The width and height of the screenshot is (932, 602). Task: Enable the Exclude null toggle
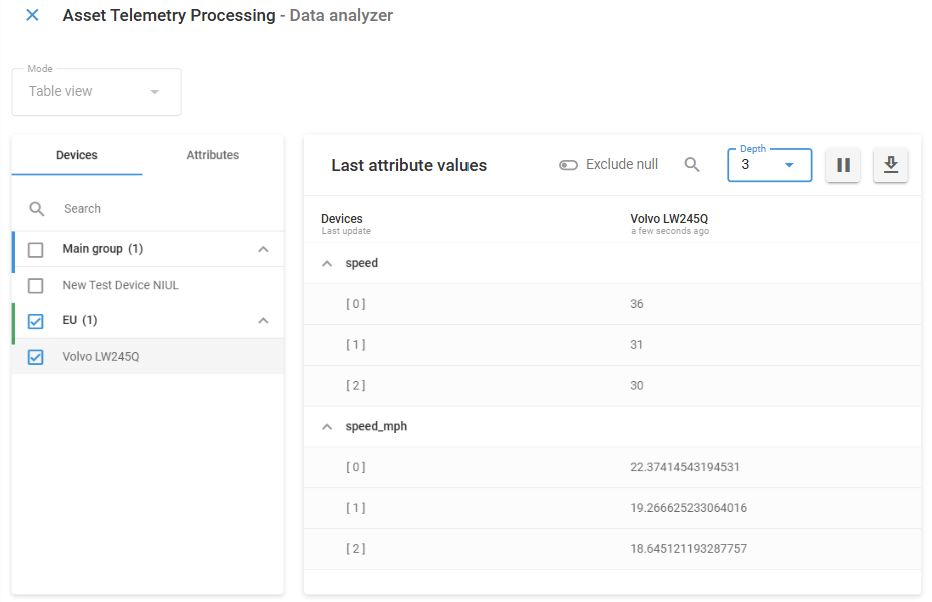coord(568,164)
